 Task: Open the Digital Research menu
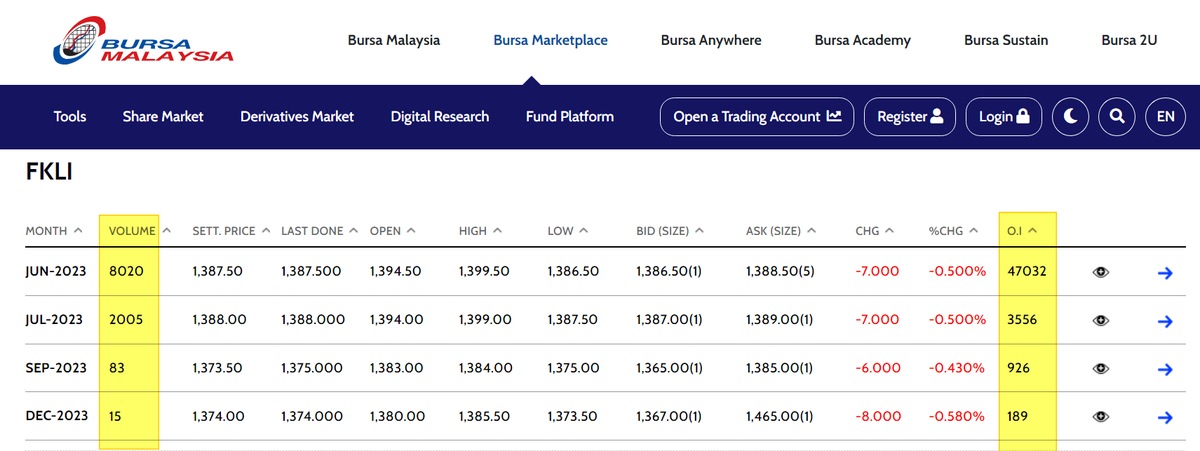(x=440, y=117)
